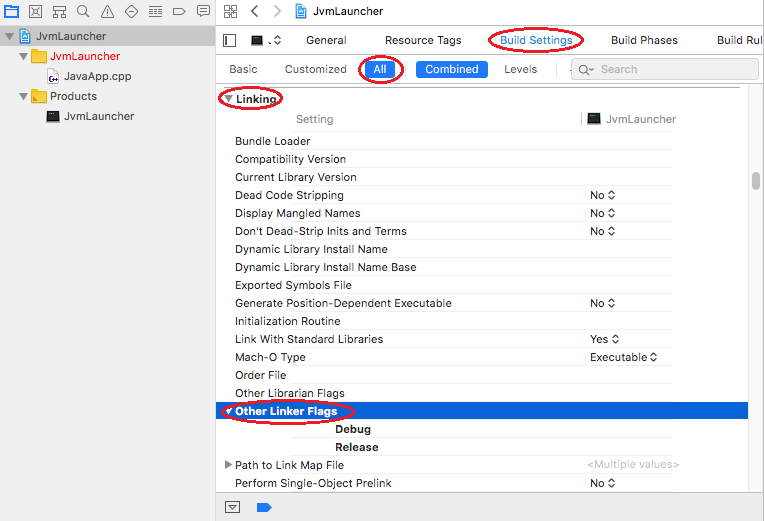
Task: Open the Symbol navigator hierarchy icon
Action: click(59, 11)
